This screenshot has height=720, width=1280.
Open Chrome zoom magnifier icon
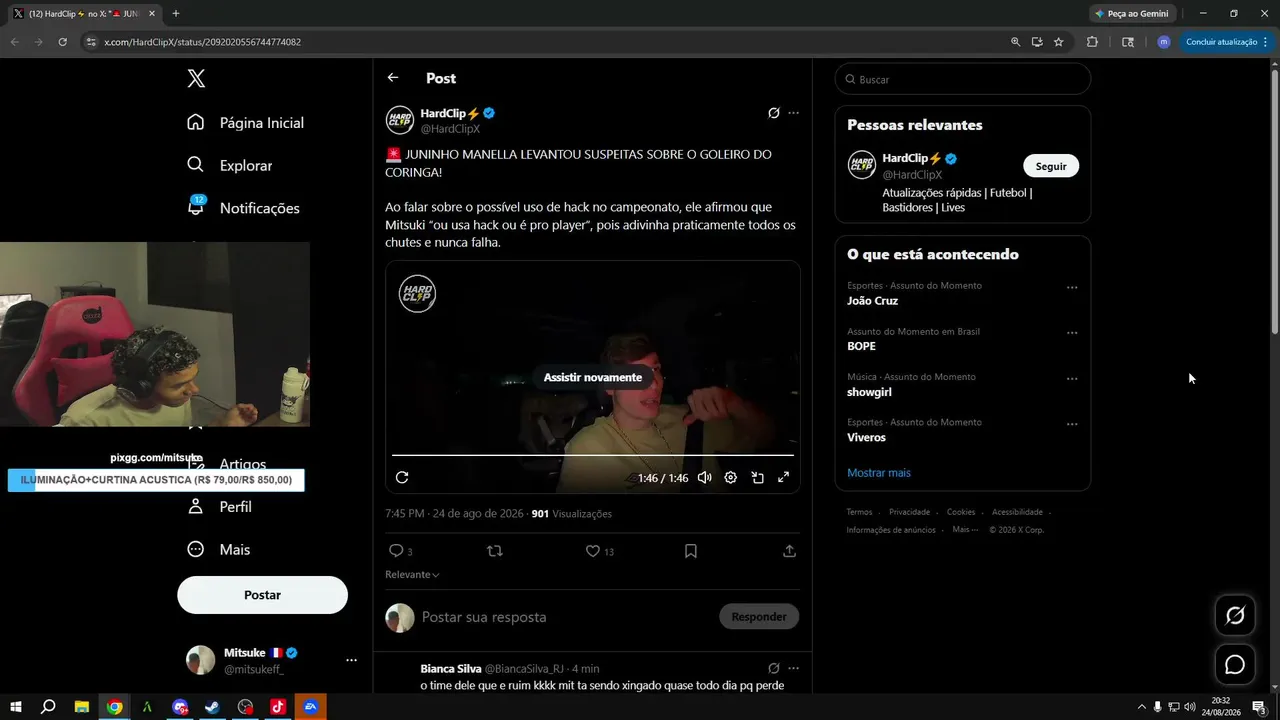coord(1015,42)
